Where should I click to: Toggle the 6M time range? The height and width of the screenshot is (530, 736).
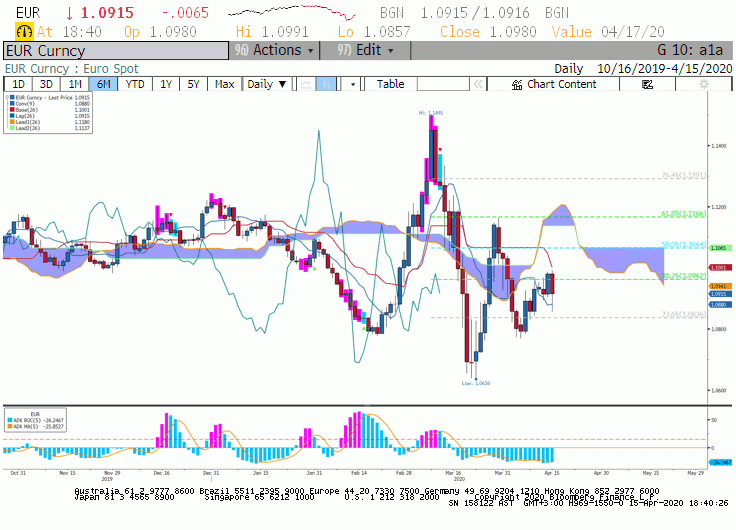point(103,84)
